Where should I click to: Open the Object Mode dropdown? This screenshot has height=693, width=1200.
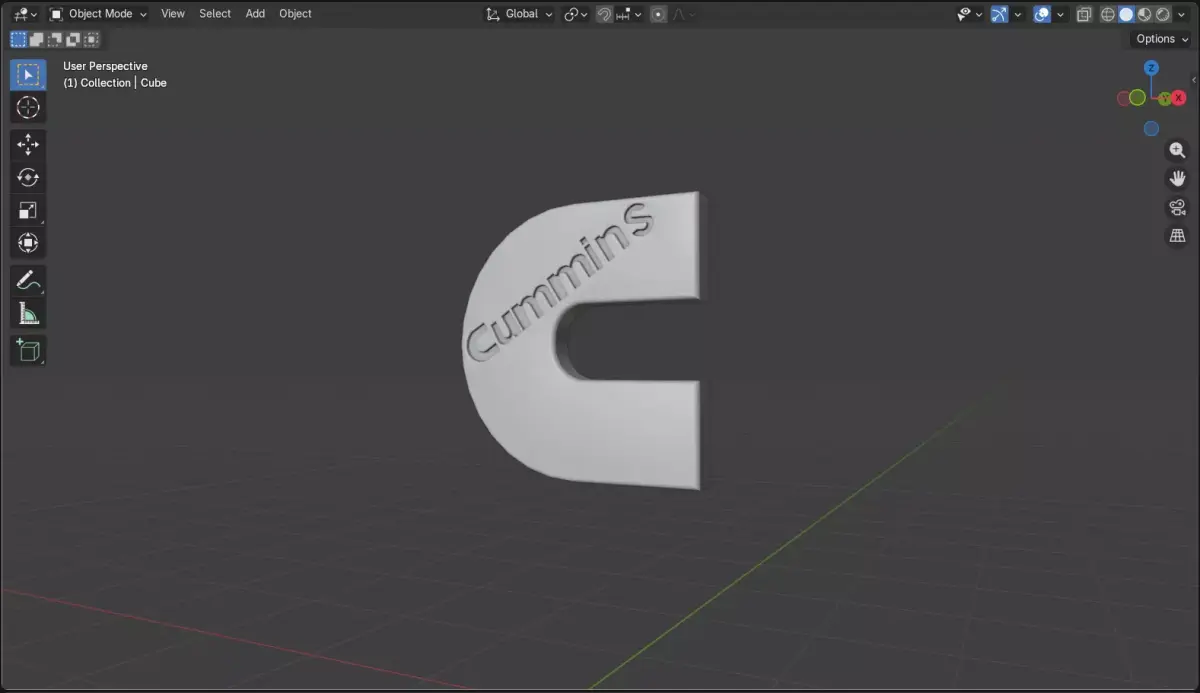(x=98, y=14)
